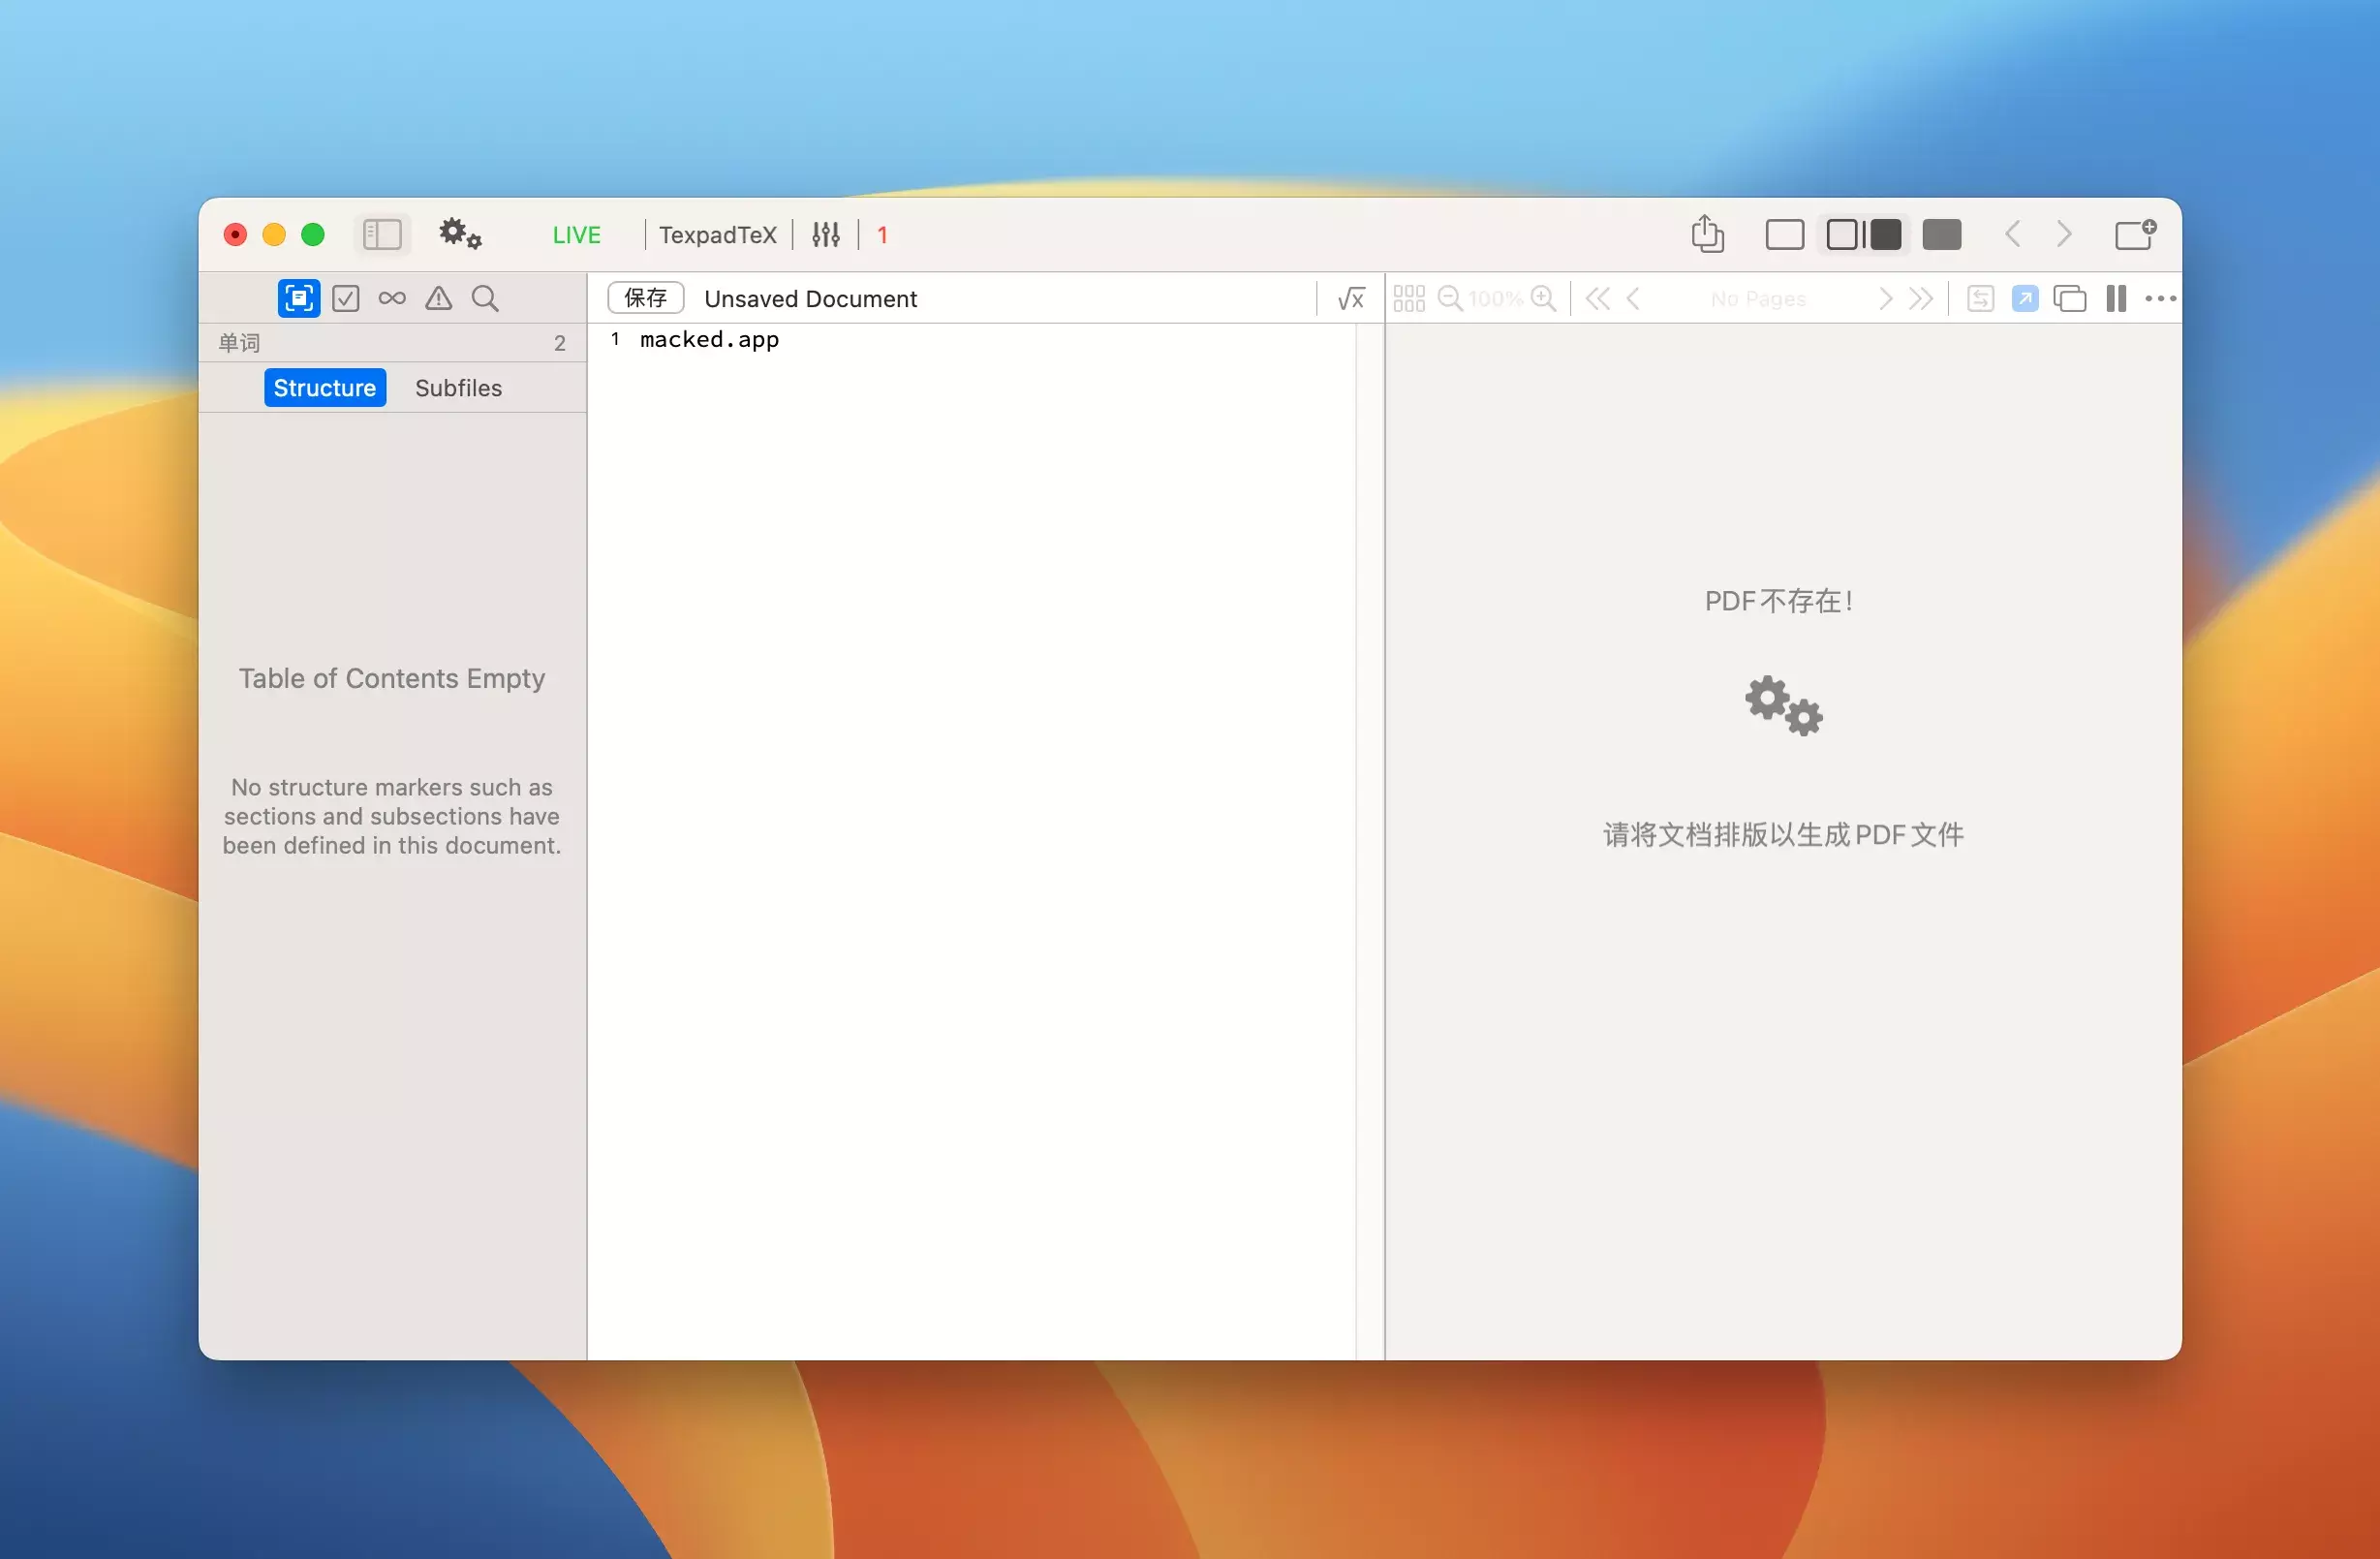Click the 保存 save button
Screen dimensions: 2380x1559
(645, 298)
